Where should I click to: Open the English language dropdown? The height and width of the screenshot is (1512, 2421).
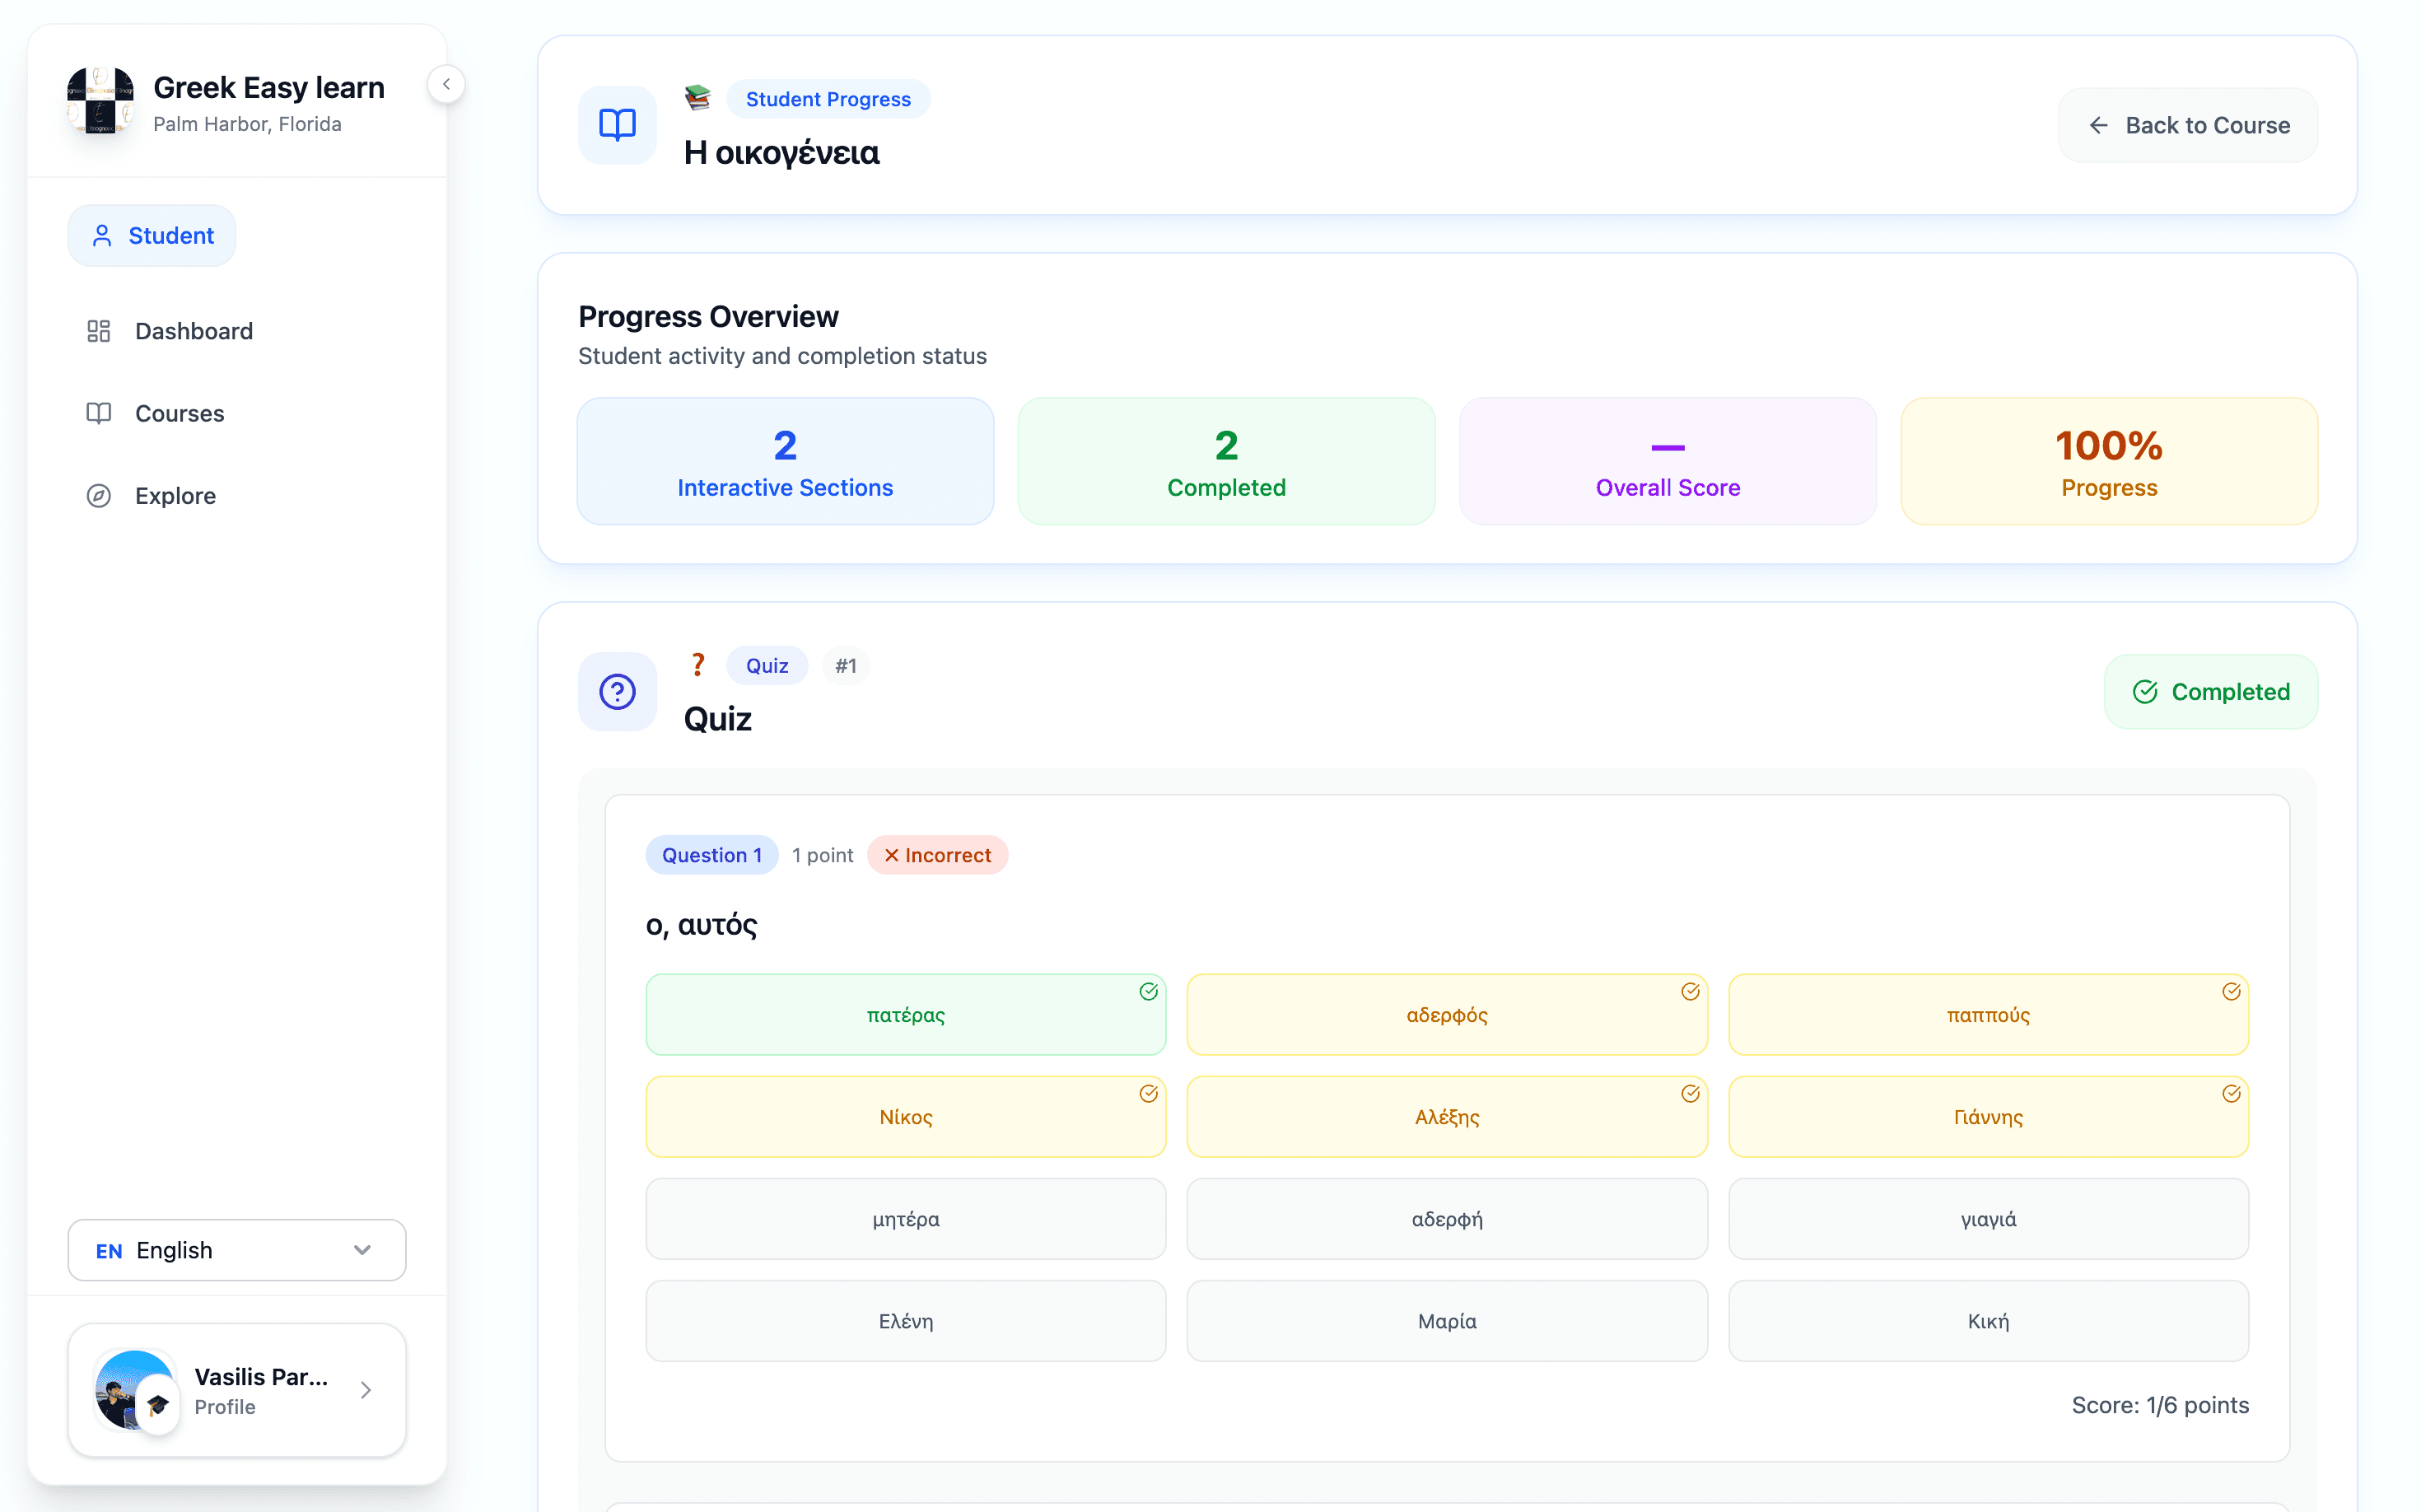(237, 1250)
